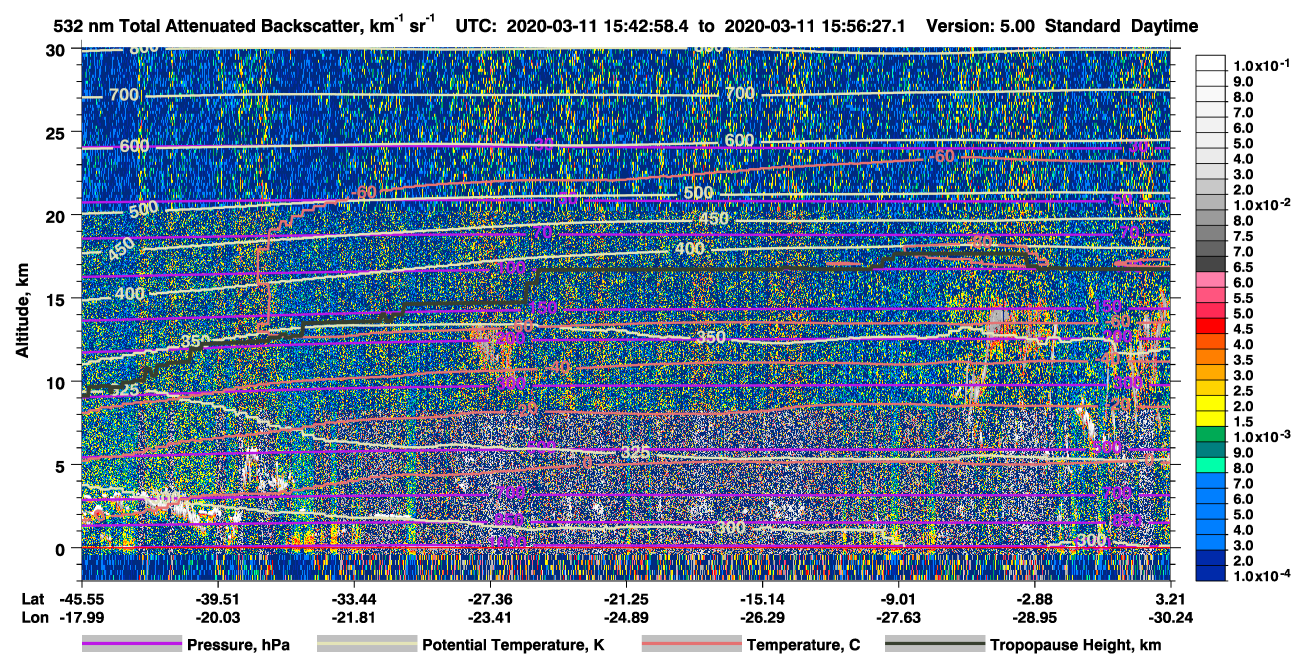This screenshot has height=667, width=1300.
Task: Click longitude value -27.63
Action: click(x=899, y=617)
